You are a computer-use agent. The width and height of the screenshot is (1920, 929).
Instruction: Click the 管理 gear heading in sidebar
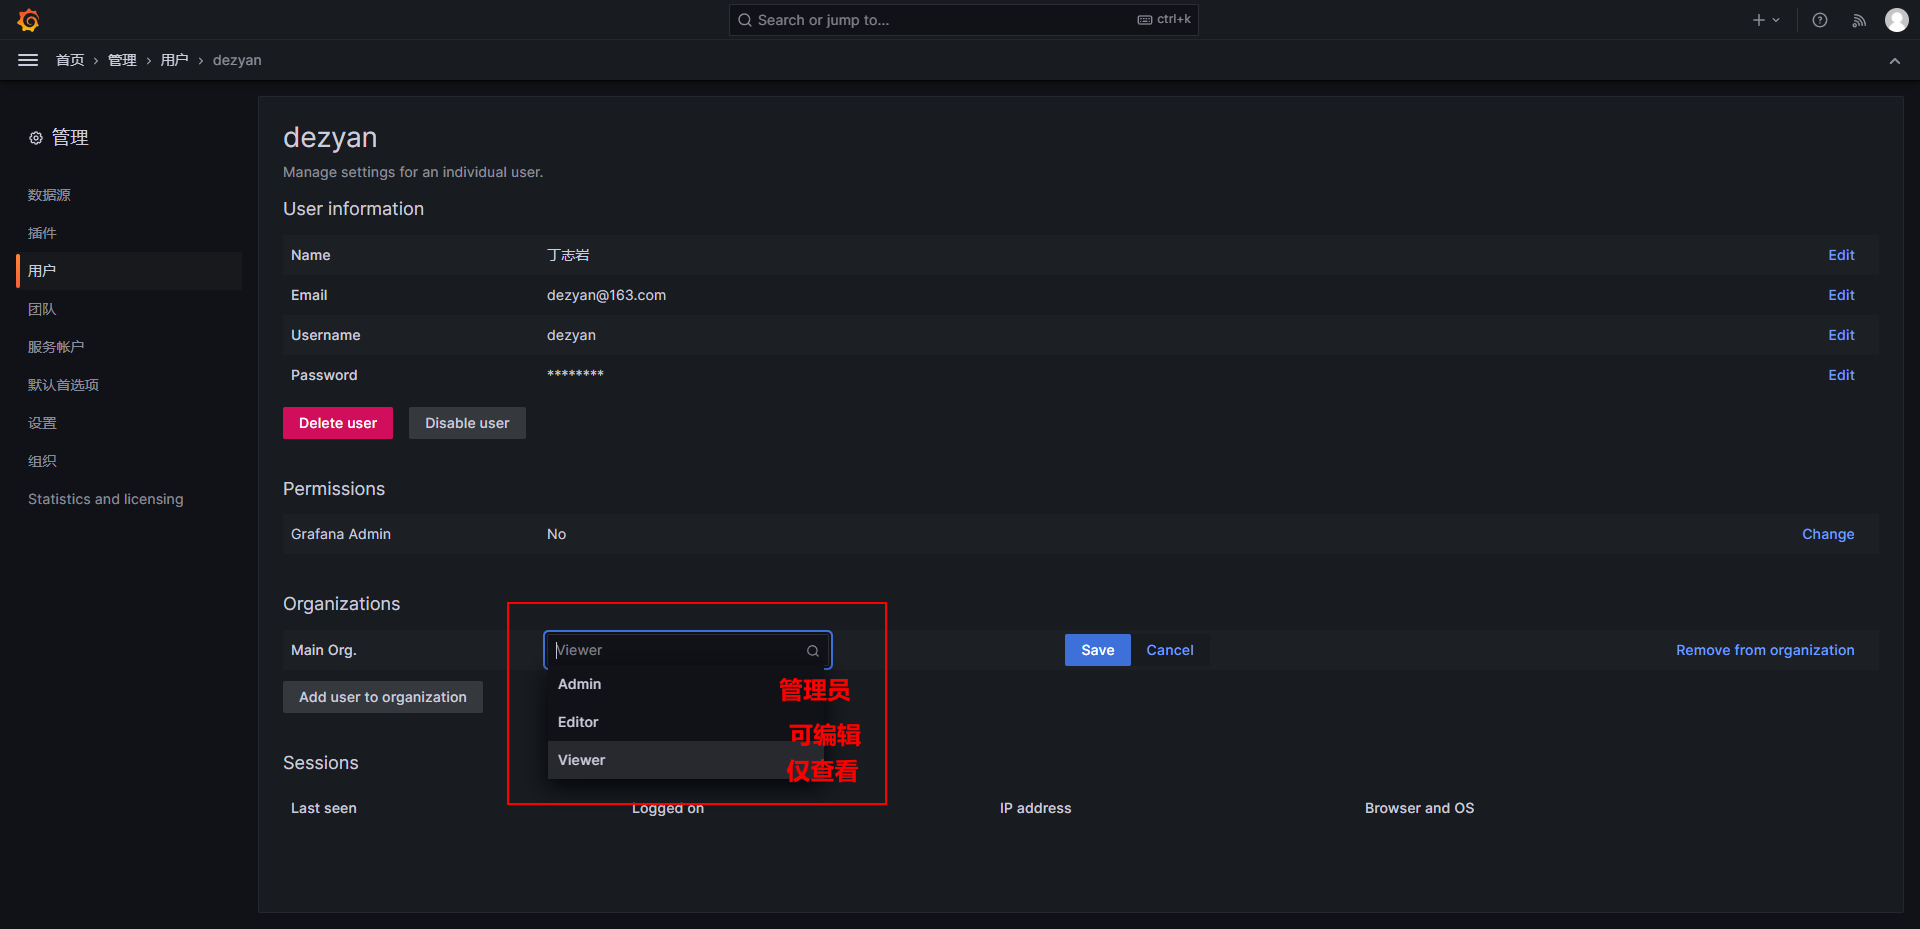click(59, 137)
